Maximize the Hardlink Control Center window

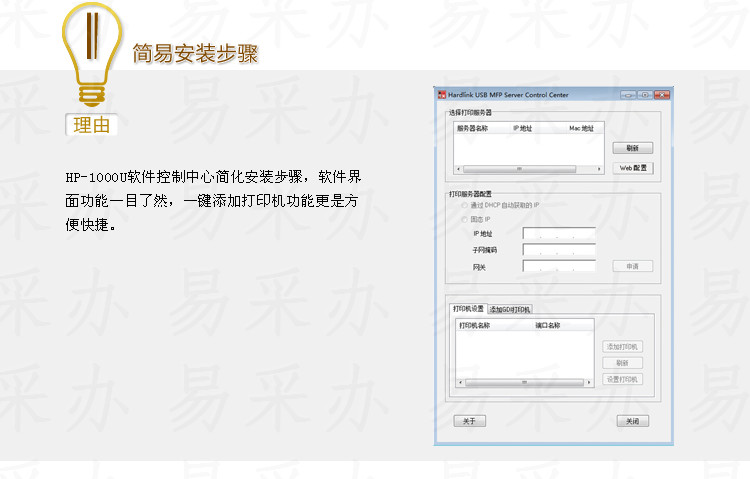[x=645, y=95]
